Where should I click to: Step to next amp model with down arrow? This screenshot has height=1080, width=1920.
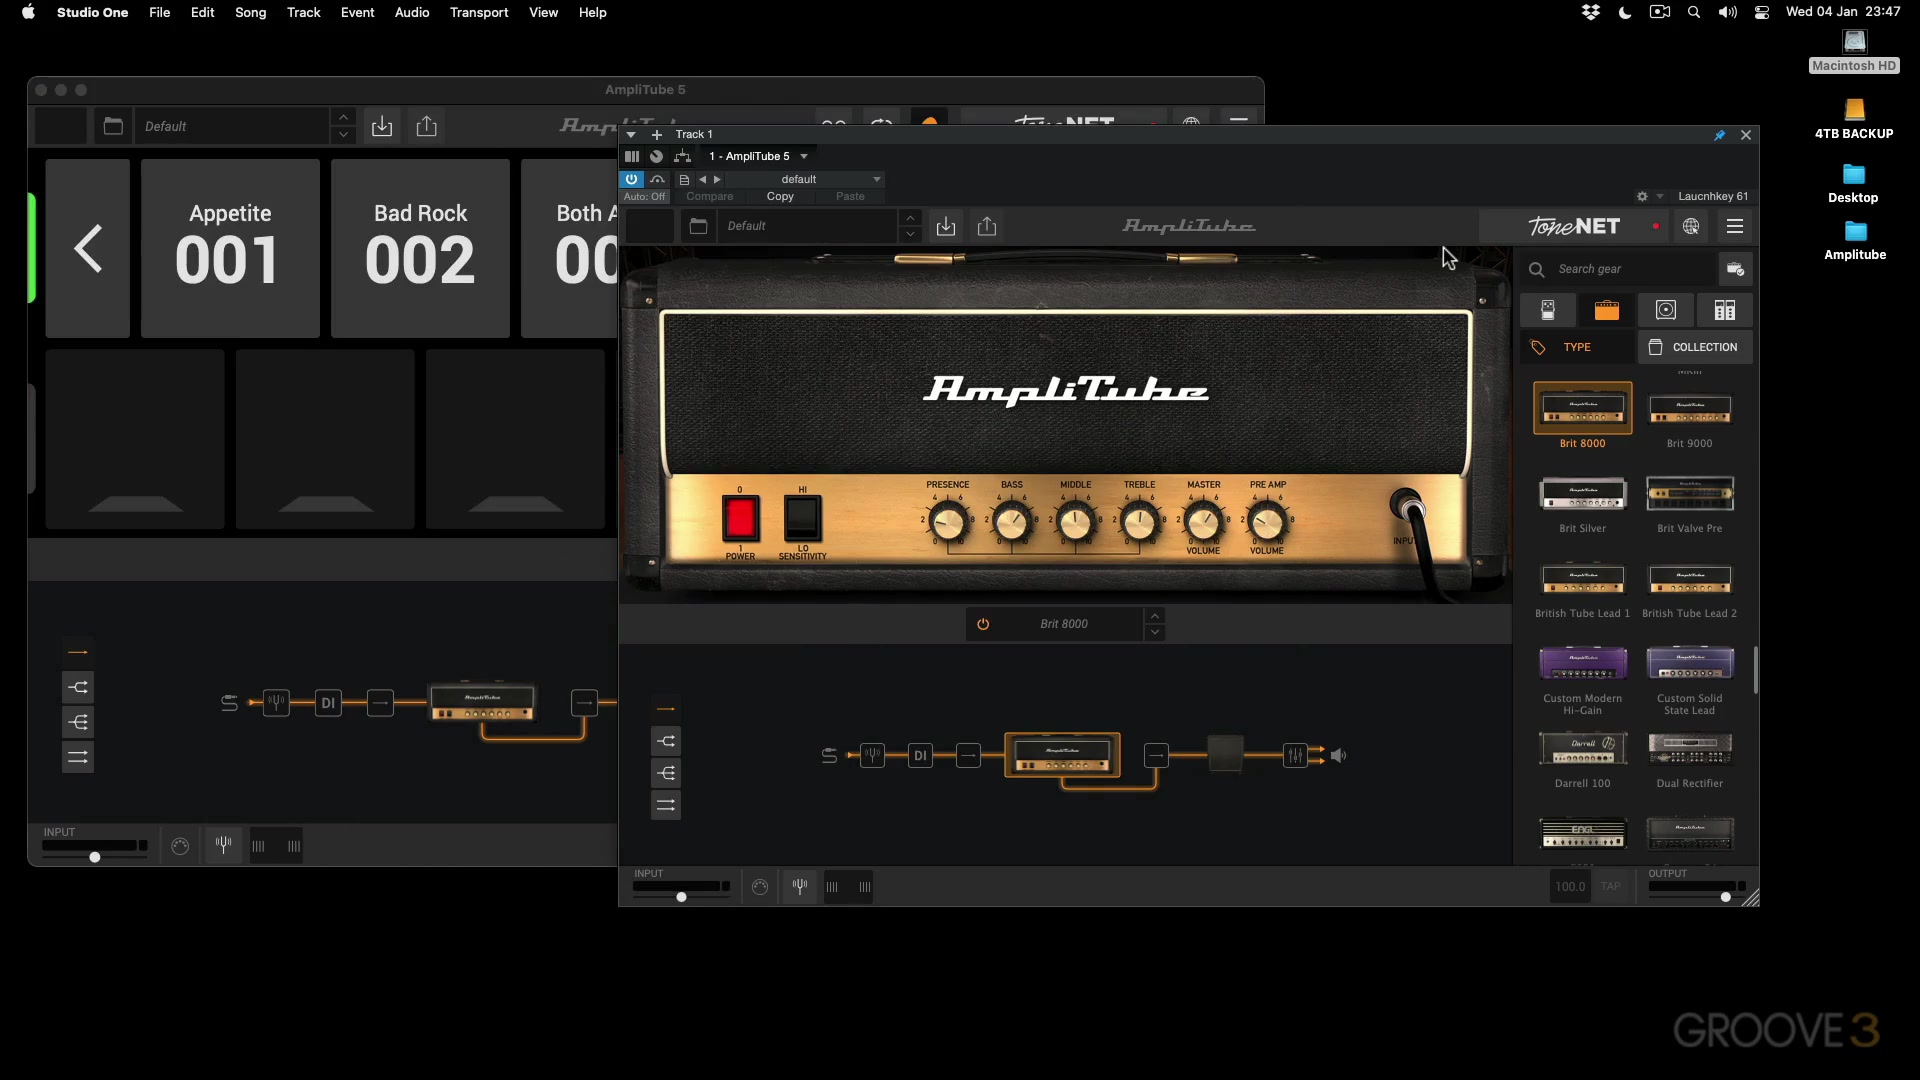pos(1155,632)
